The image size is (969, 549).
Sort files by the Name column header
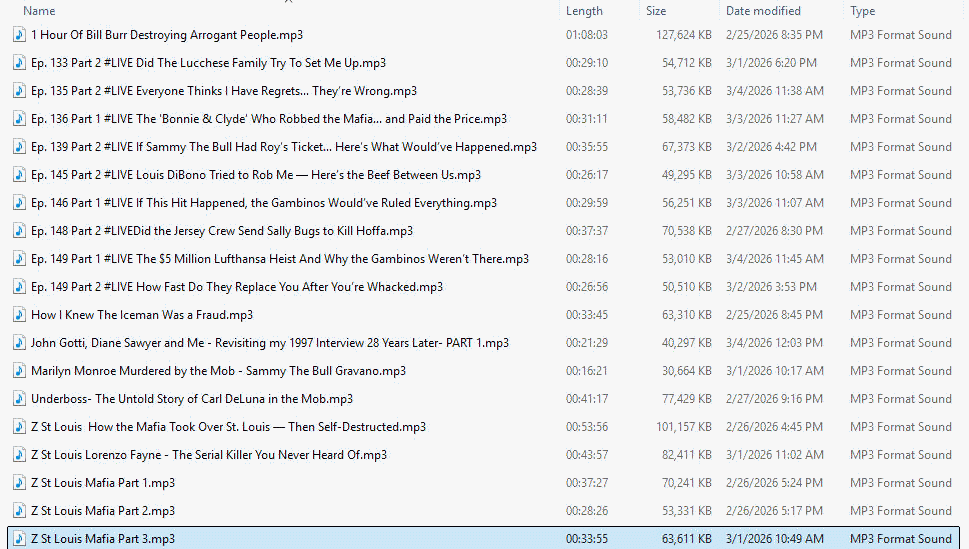40,11
